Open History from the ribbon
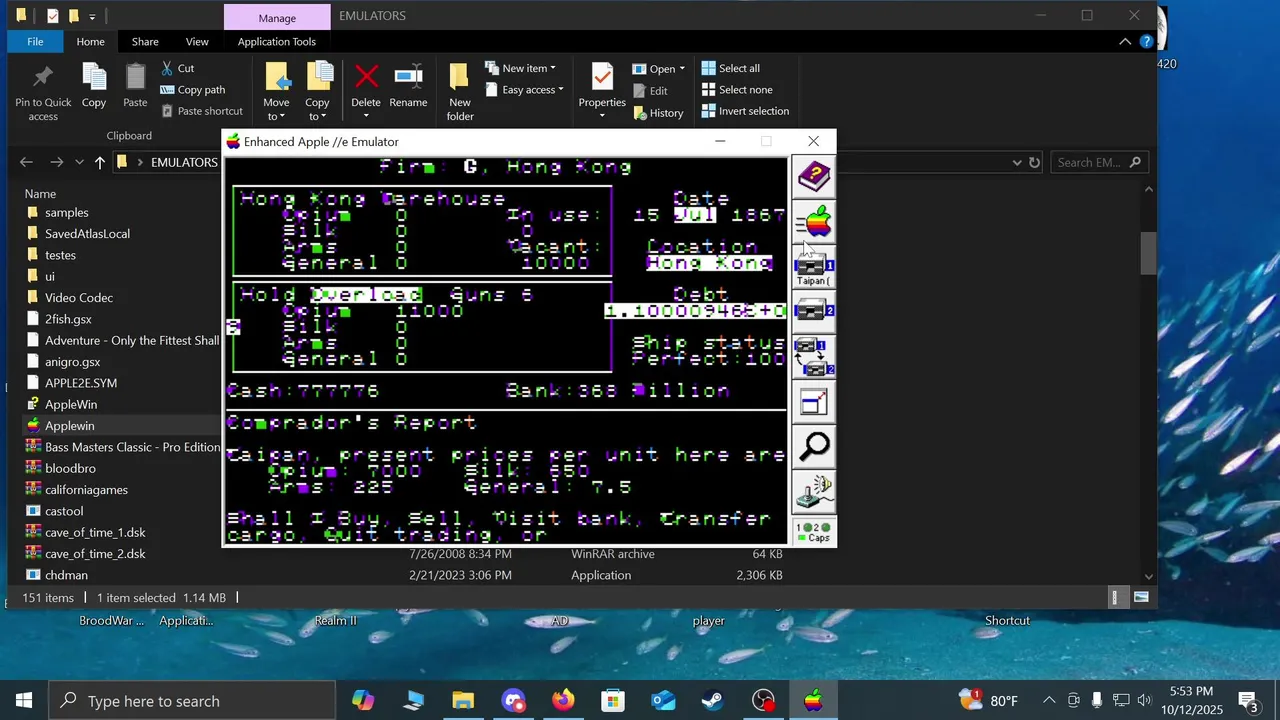 pyautogui.click(x=658, y=113)
